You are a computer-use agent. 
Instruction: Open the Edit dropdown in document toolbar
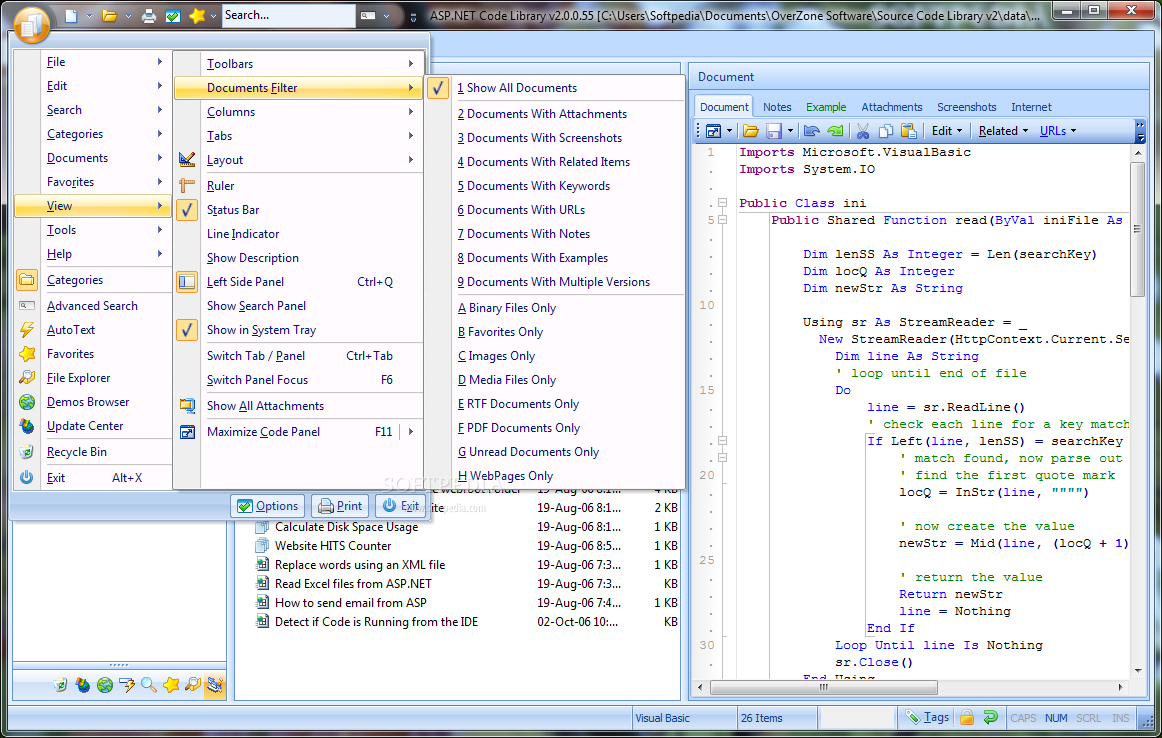[x=946, y=131]
